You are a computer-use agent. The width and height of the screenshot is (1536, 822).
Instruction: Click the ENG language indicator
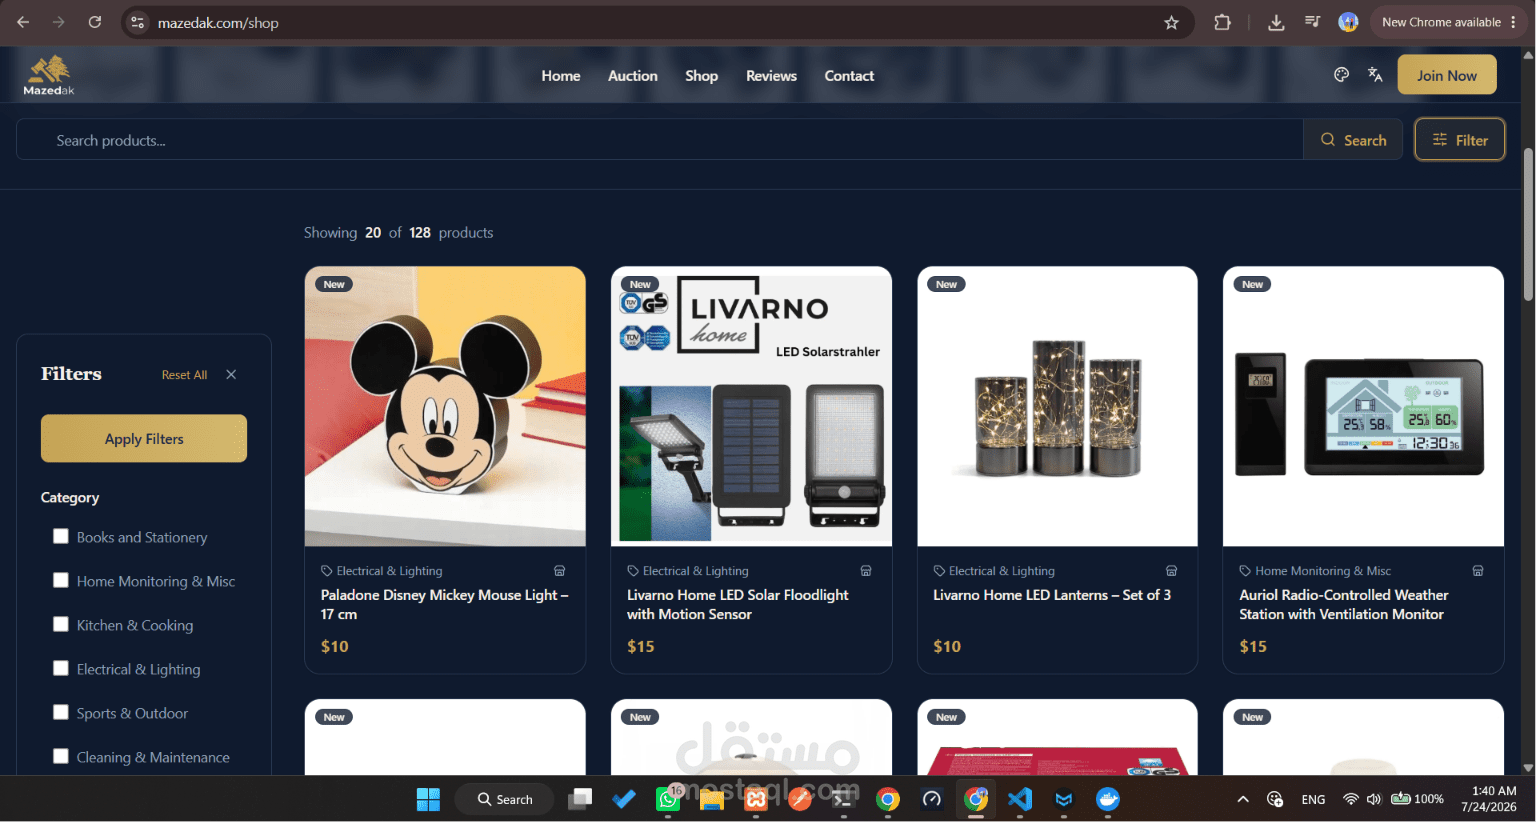(1313, 799)
